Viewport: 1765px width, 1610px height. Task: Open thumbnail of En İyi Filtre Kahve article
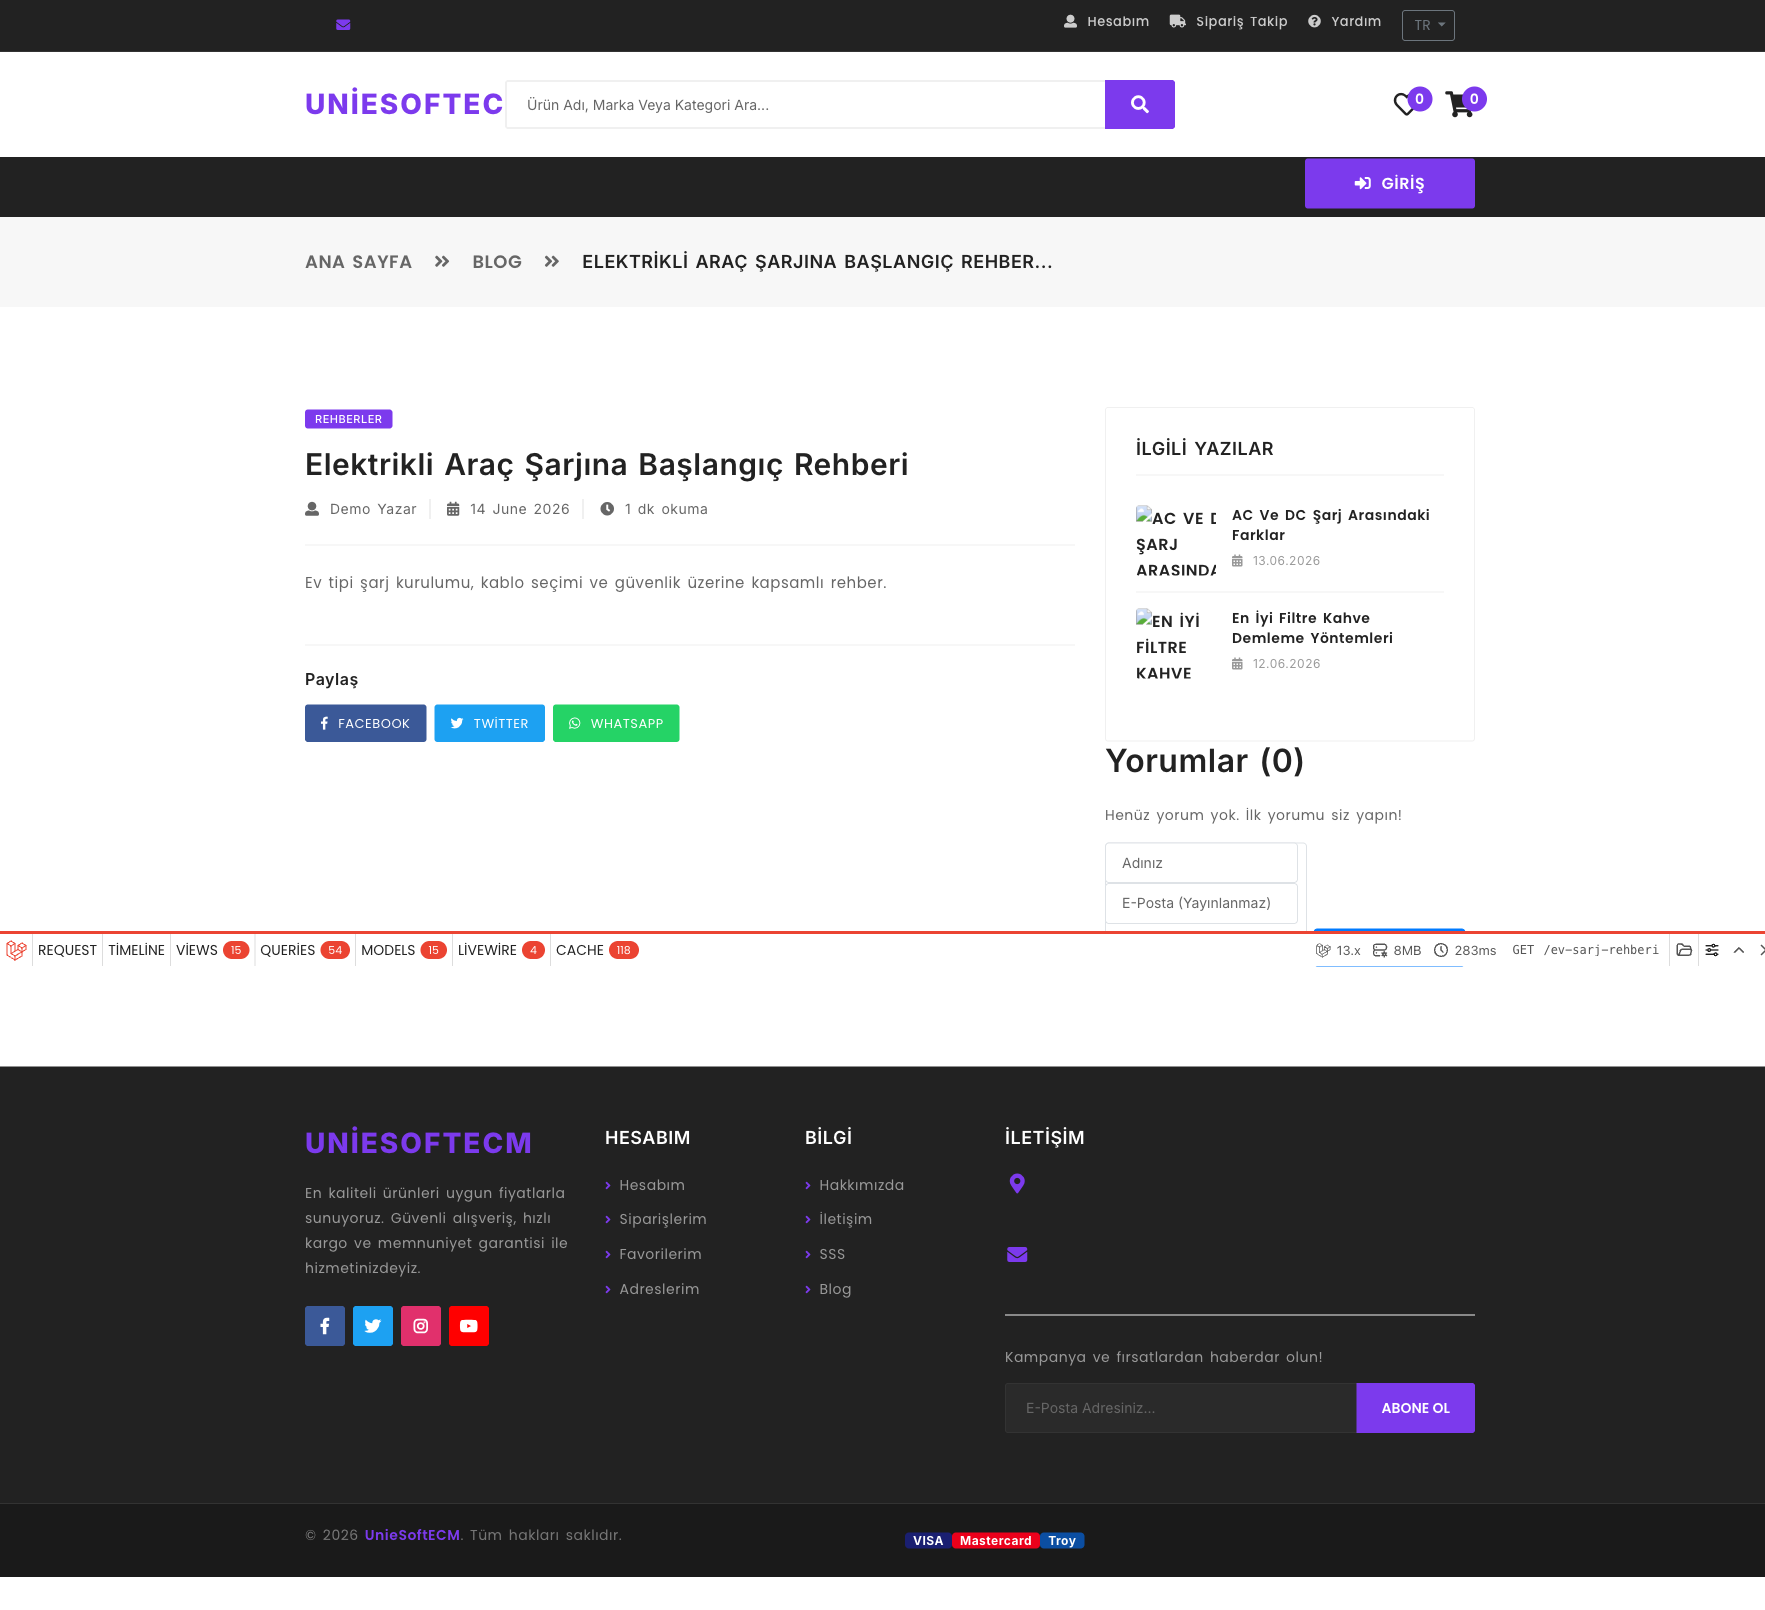(1176, 646)
